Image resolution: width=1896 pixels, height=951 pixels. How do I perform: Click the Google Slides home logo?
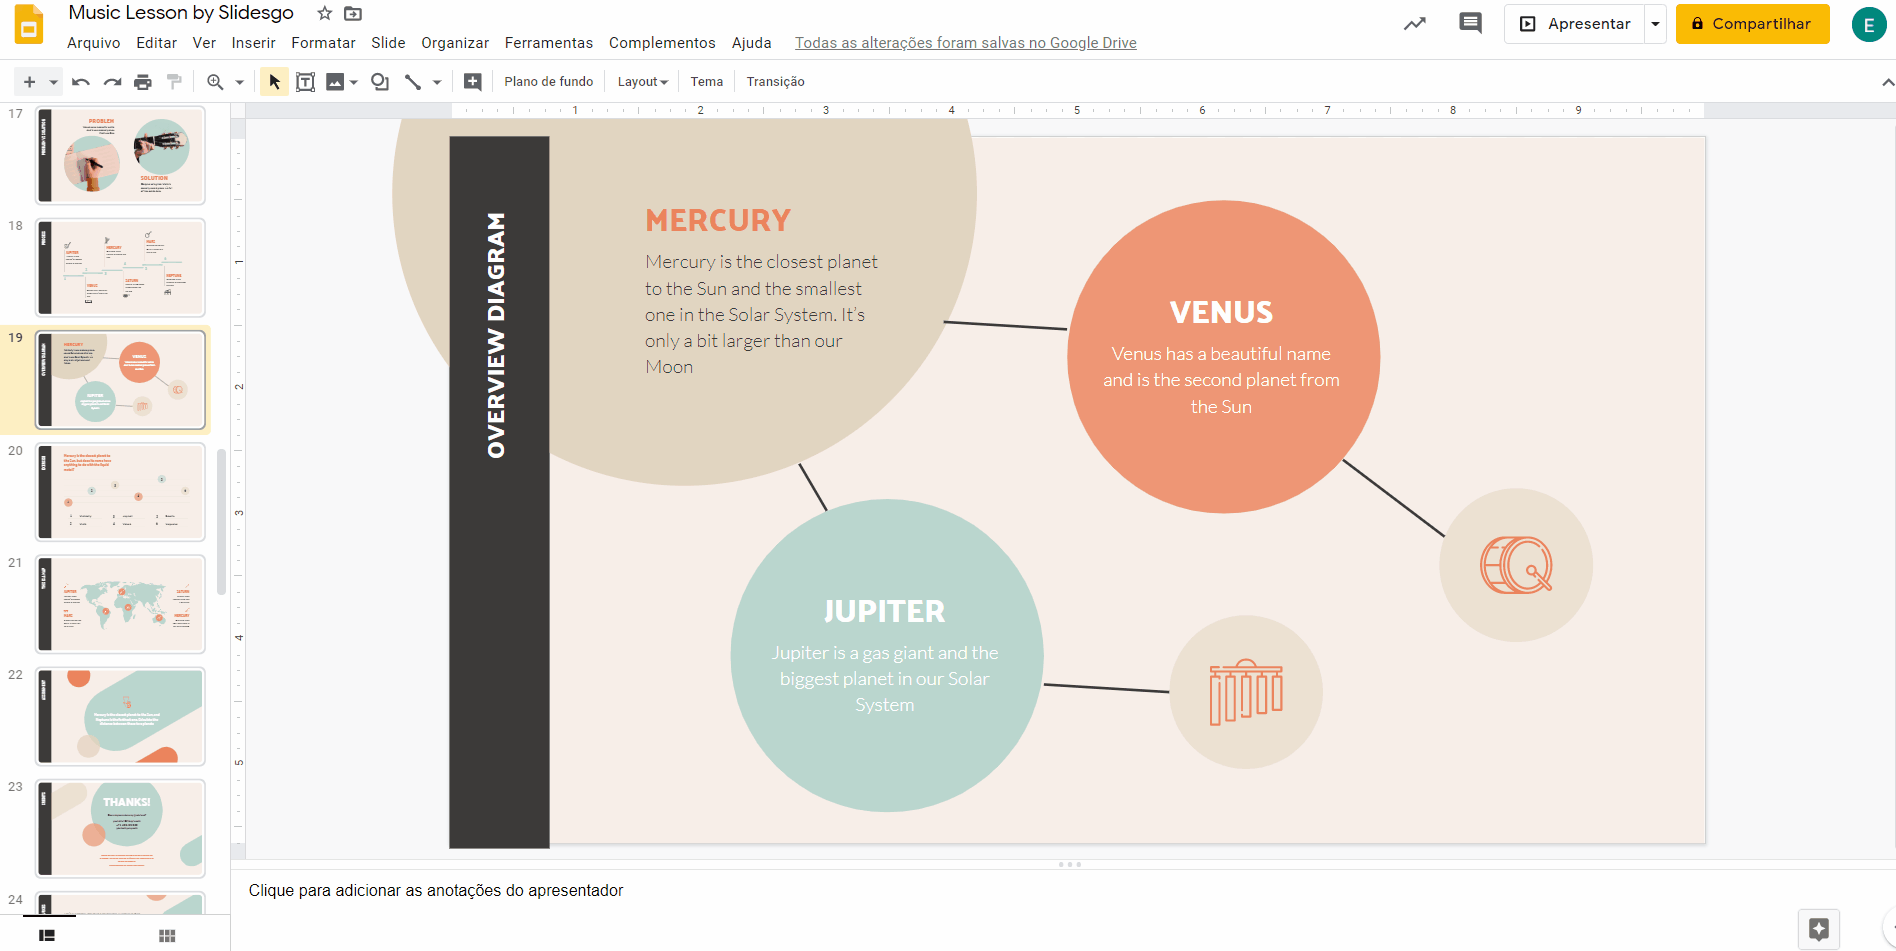pyautogui.click(x=29, y=25)
